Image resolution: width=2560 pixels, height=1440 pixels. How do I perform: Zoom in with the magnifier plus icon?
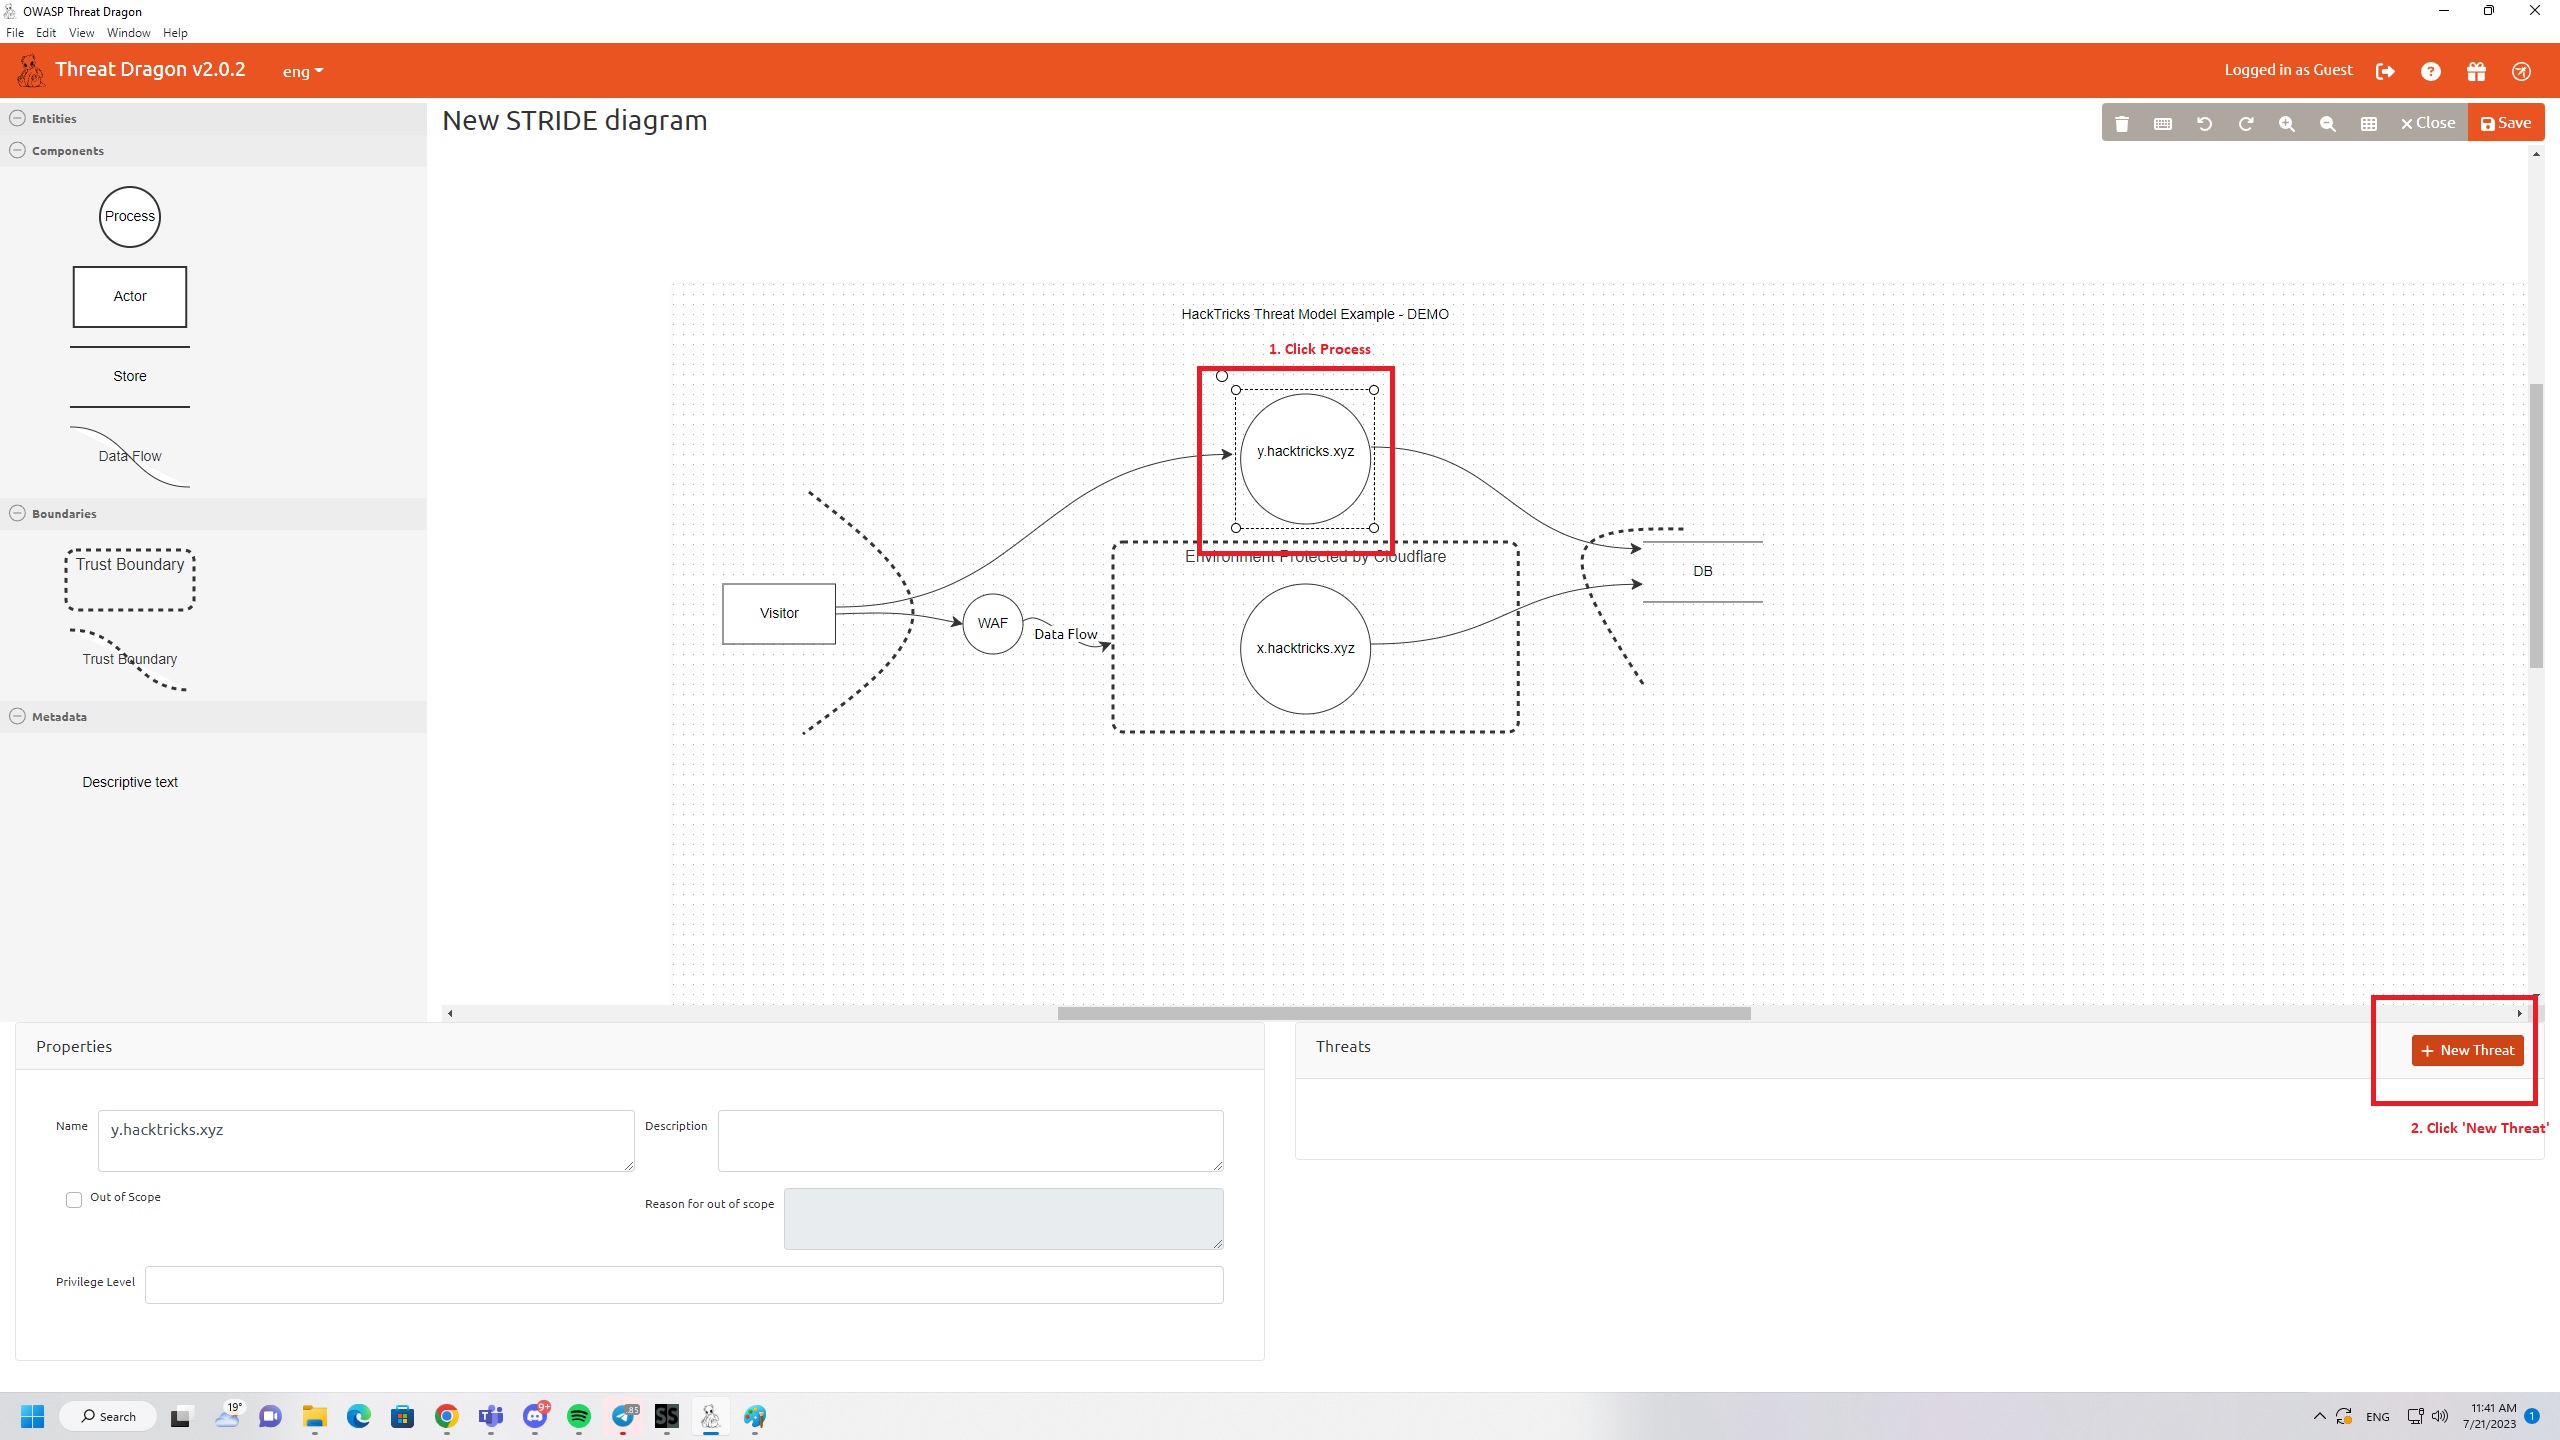point(2286,123)
